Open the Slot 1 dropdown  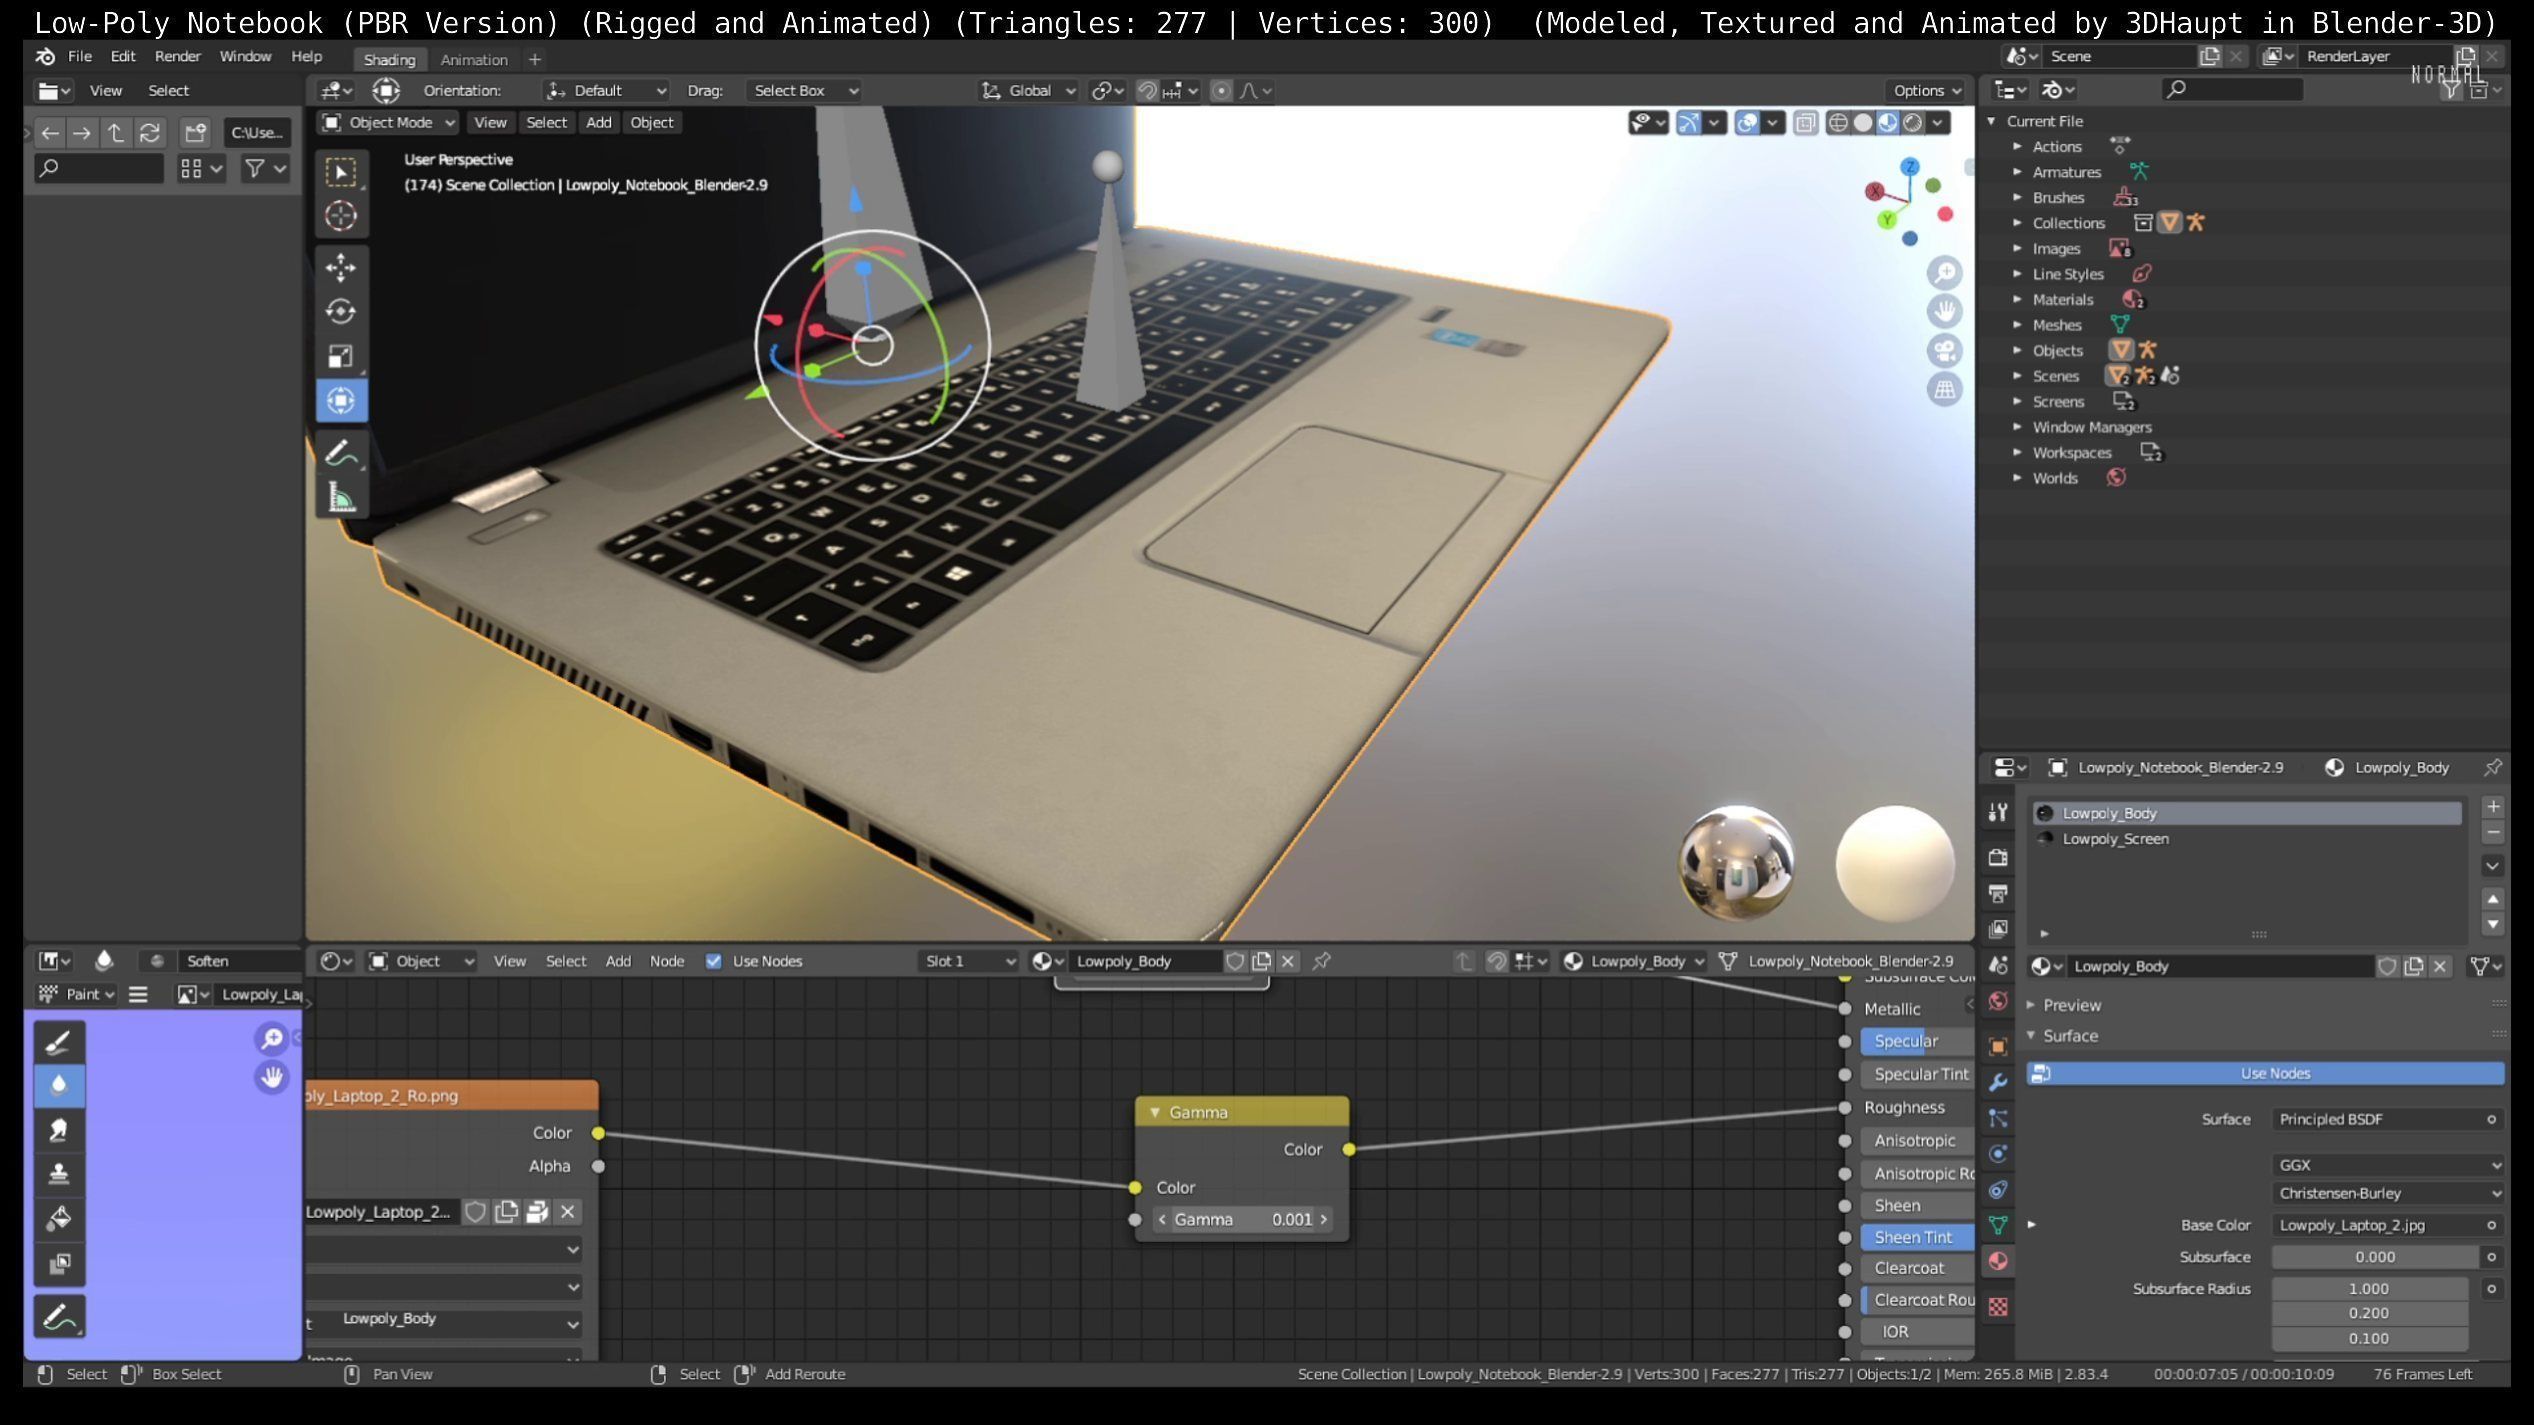(x=968, y=961)
